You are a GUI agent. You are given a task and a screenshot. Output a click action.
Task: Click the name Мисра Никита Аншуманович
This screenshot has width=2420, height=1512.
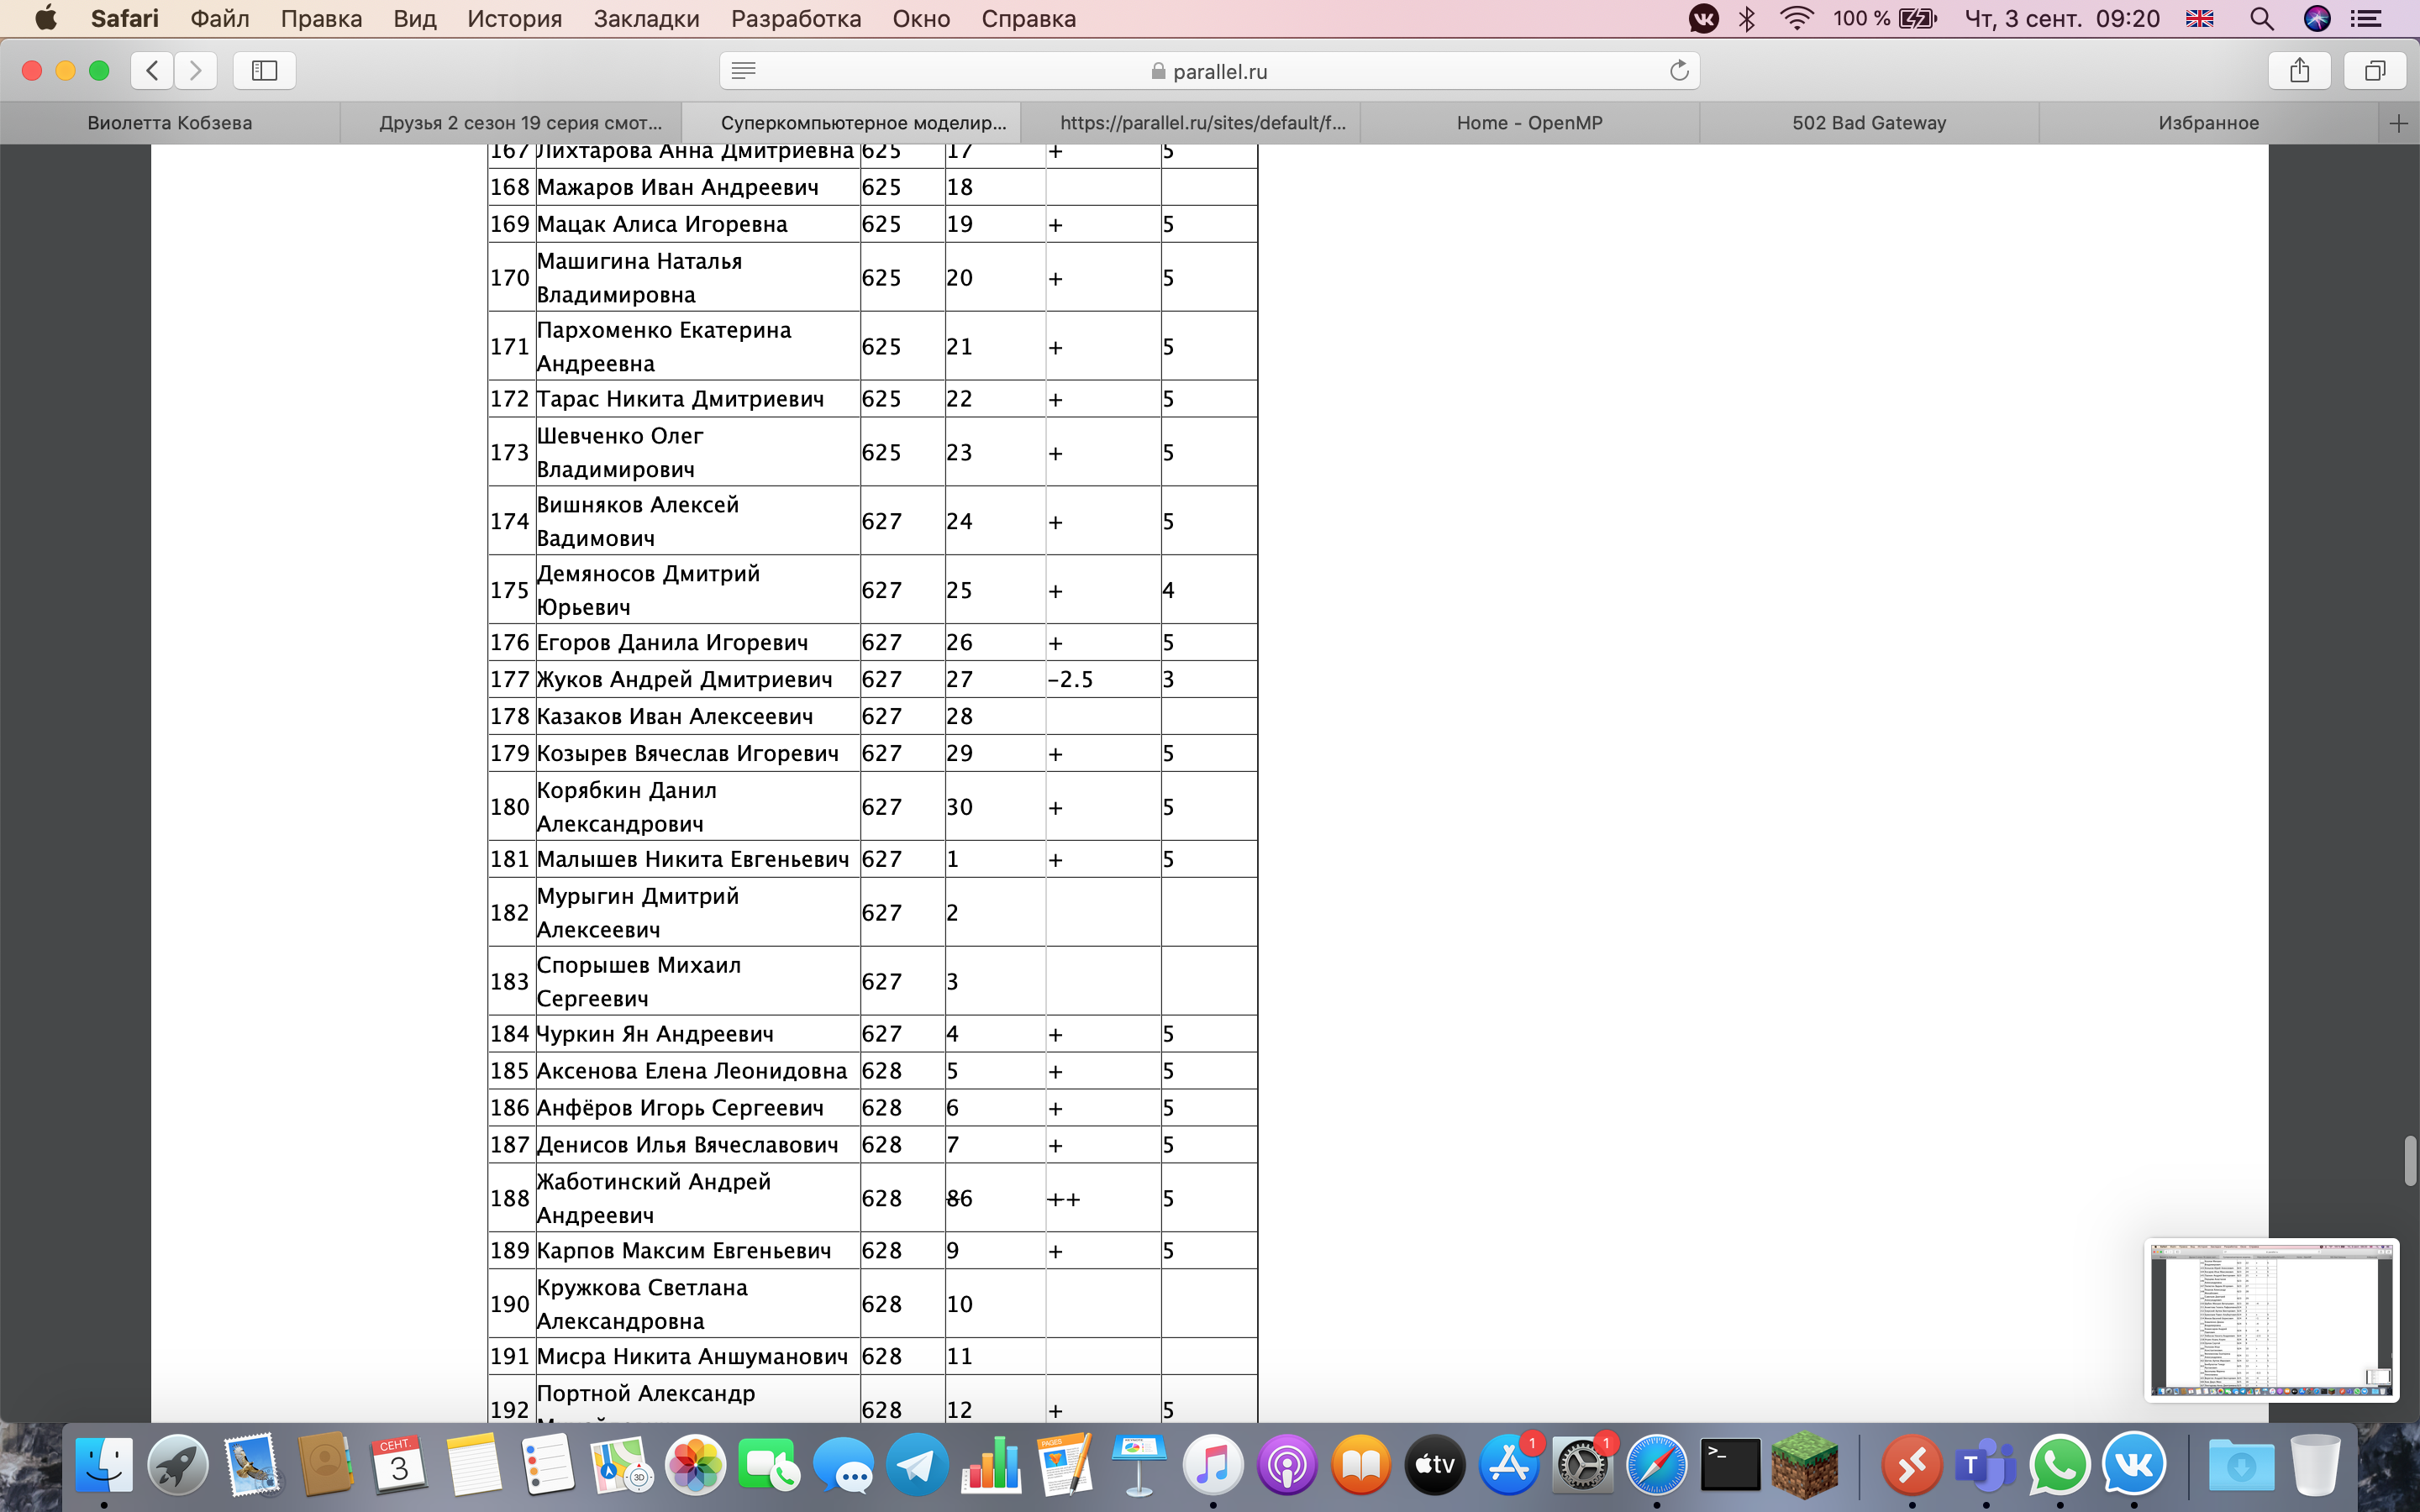(692, 1356)
